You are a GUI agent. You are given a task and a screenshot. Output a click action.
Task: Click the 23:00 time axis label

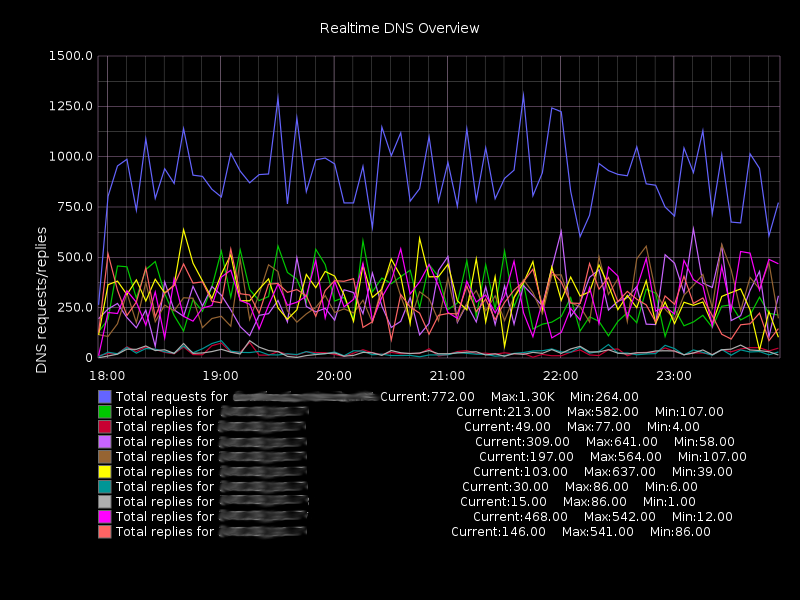pyautogui.click(x=673, y=376)
